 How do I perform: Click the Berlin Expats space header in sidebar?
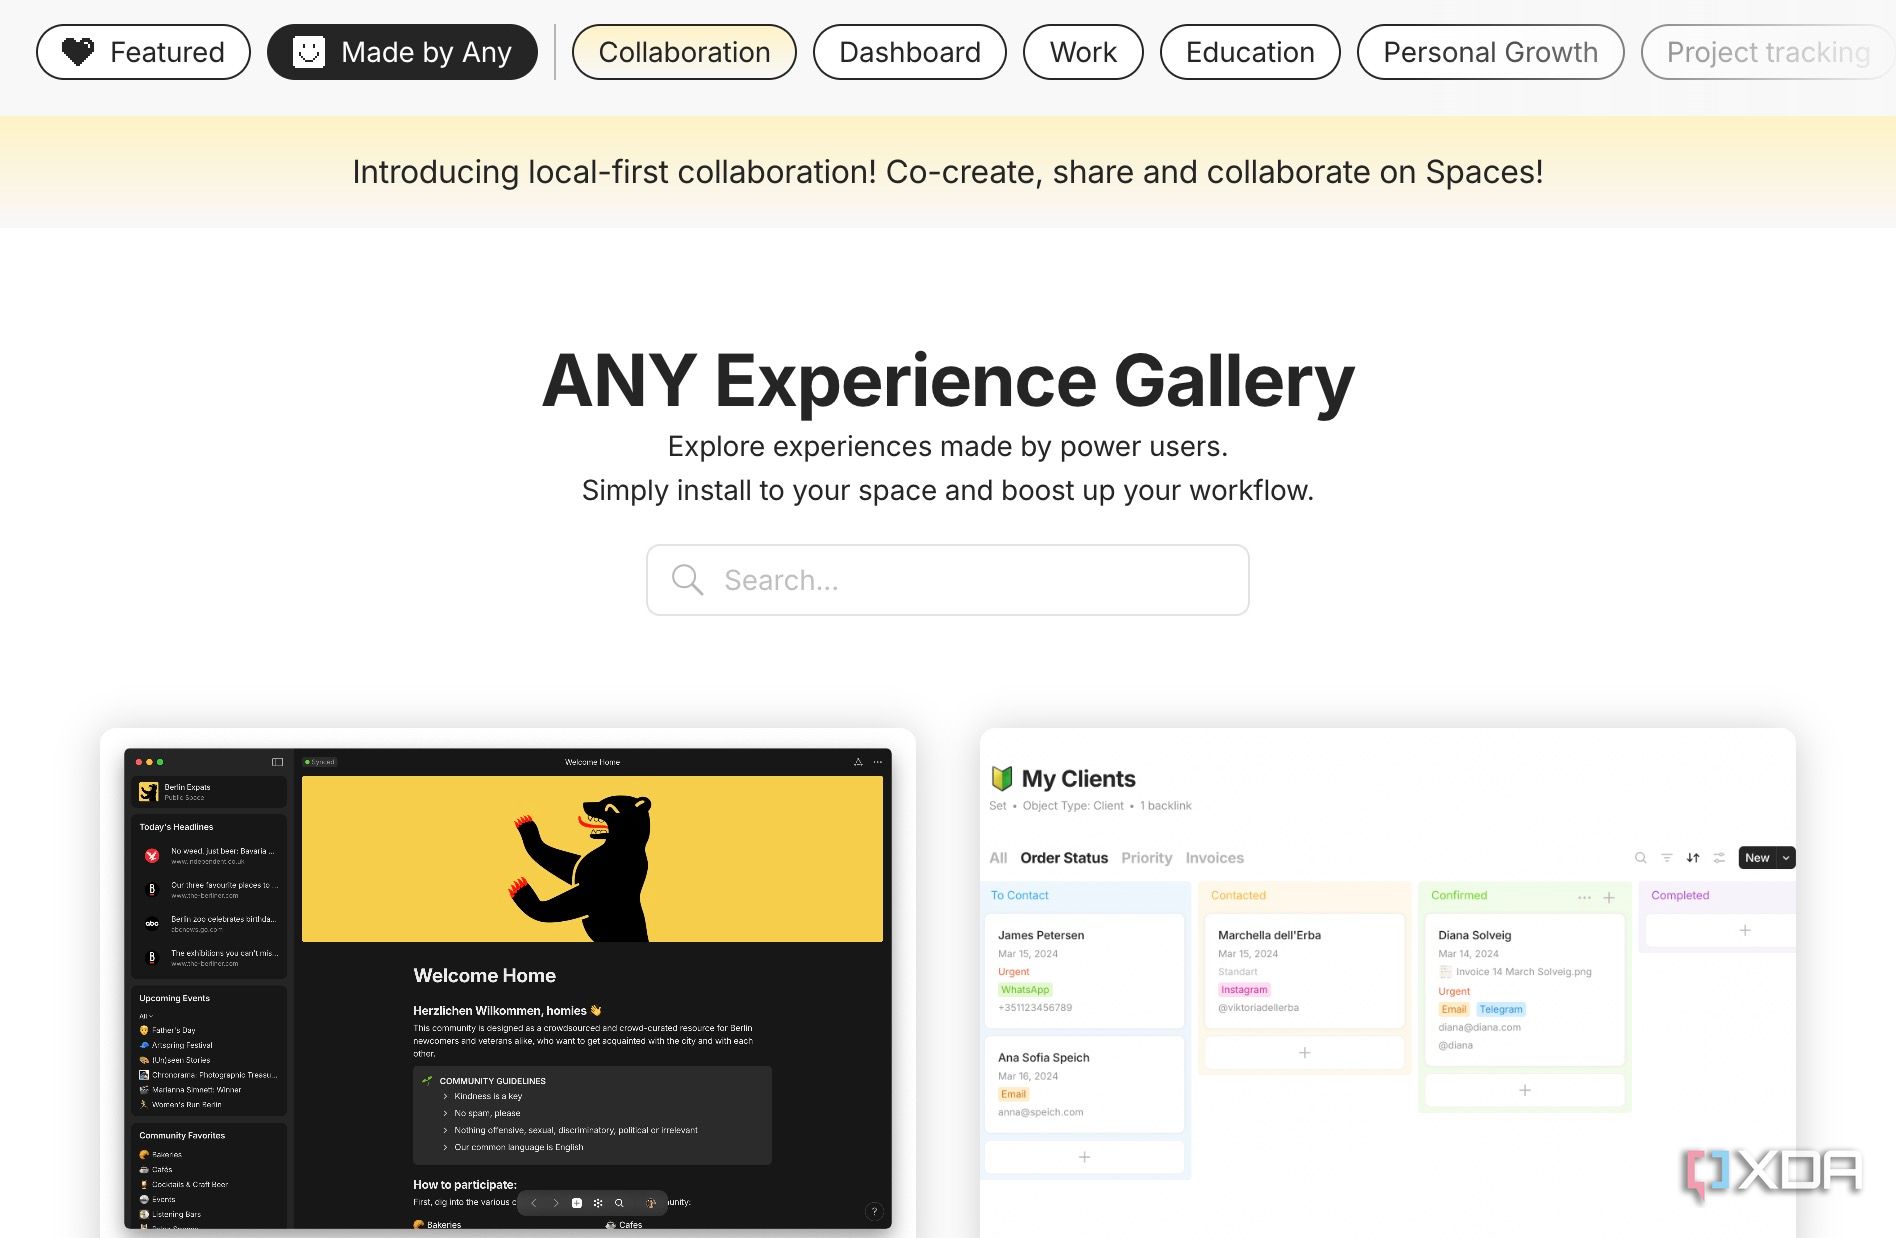tap(209, 792)
